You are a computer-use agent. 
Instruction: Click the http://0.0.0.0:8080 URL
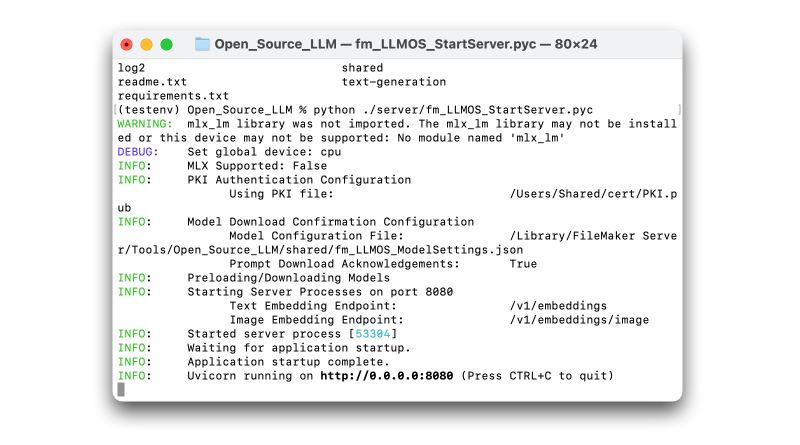386,376
